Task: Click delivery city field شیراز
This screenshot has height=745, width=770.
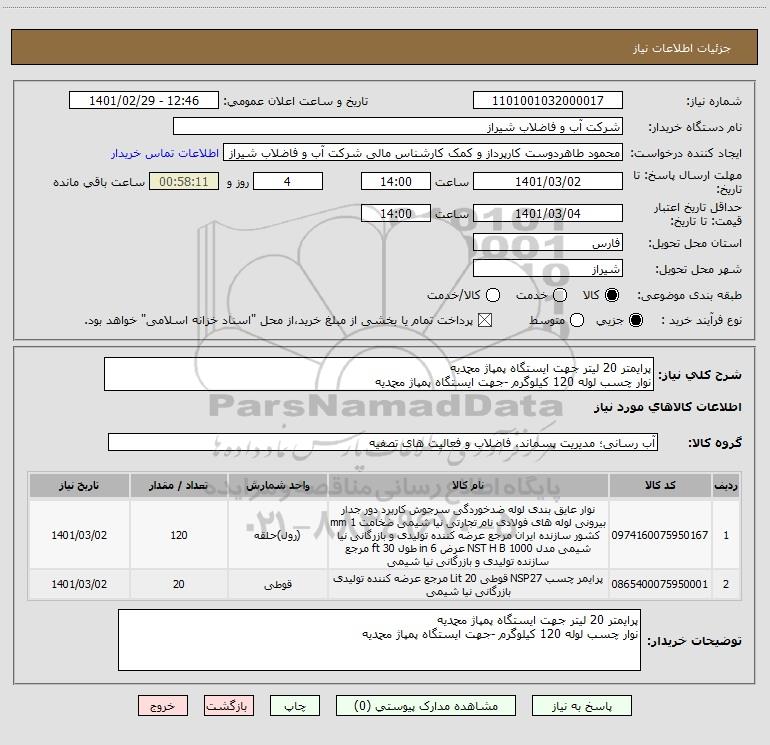Action: [548, 268]
